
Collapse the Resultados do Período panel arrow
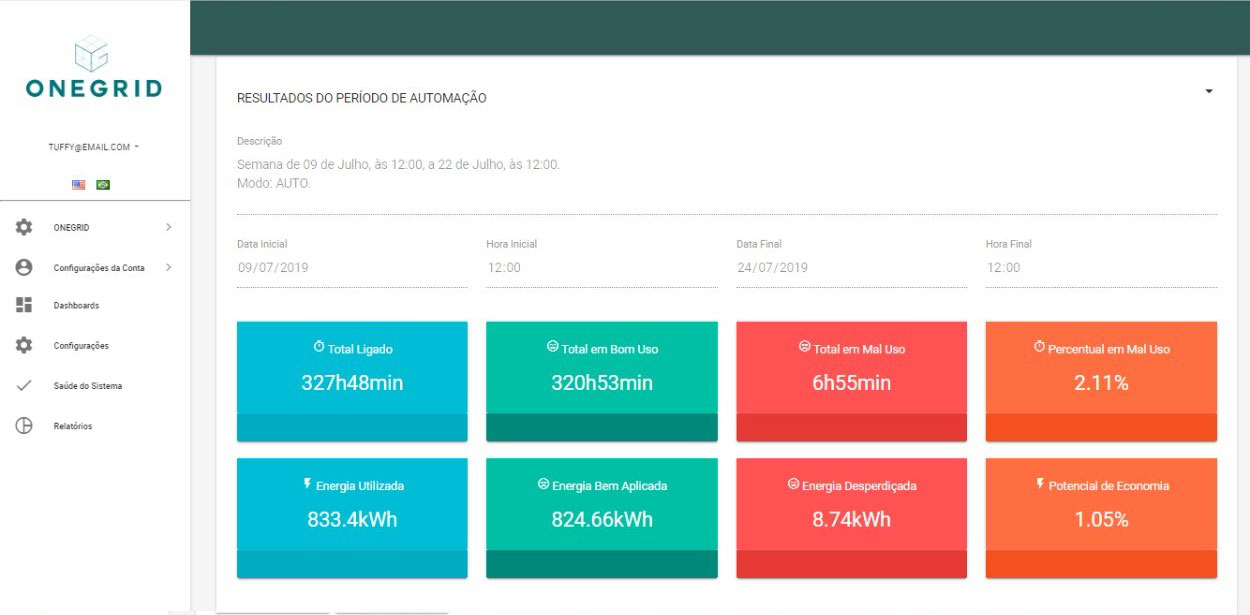tap(1208, 91)
